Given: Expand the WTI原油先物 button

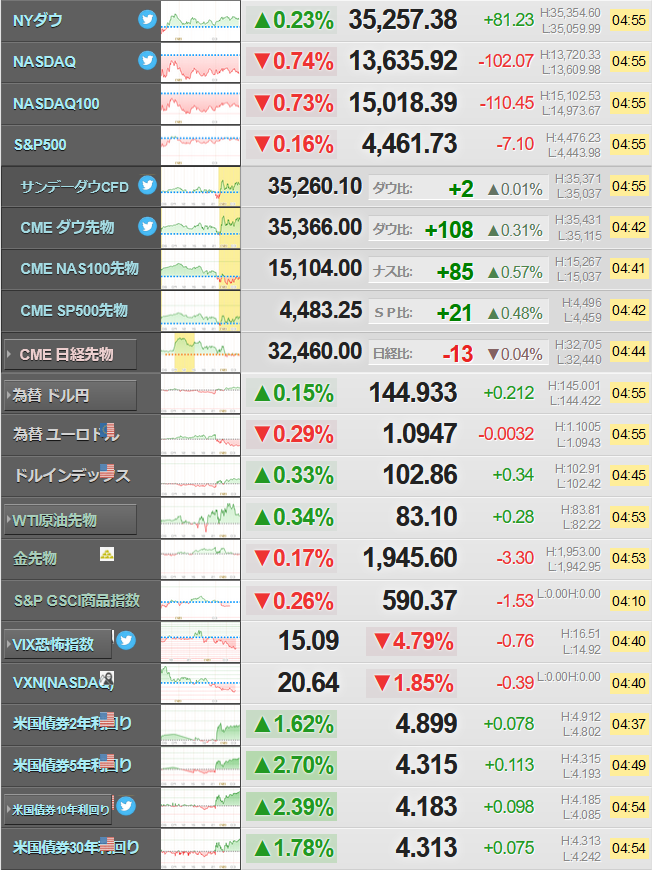Looking at the screenshot, I should [x=70, y=520].
